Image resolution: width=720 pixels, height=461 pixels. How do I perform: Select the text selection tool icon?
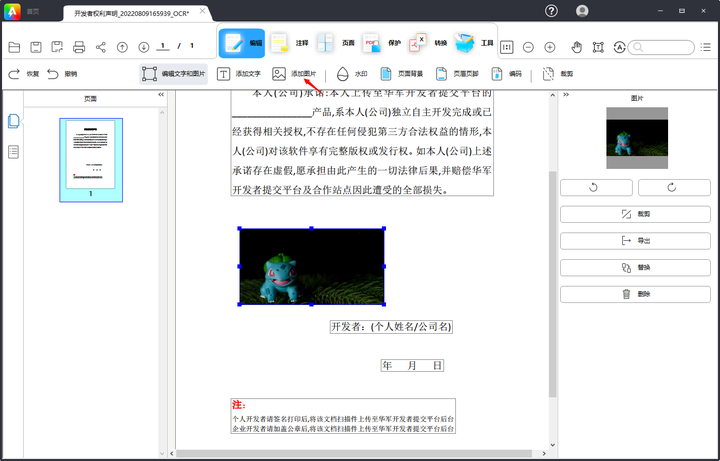tap(598, 47)
